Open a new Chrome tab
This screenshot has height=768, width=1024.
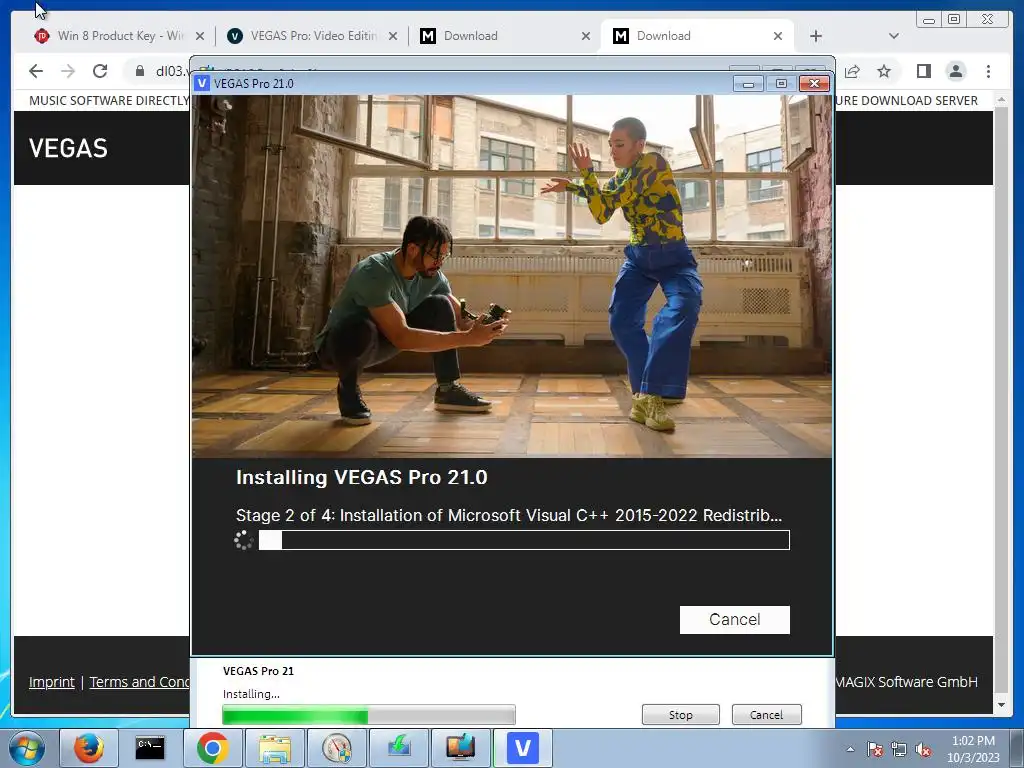click(x=816, y=36)
